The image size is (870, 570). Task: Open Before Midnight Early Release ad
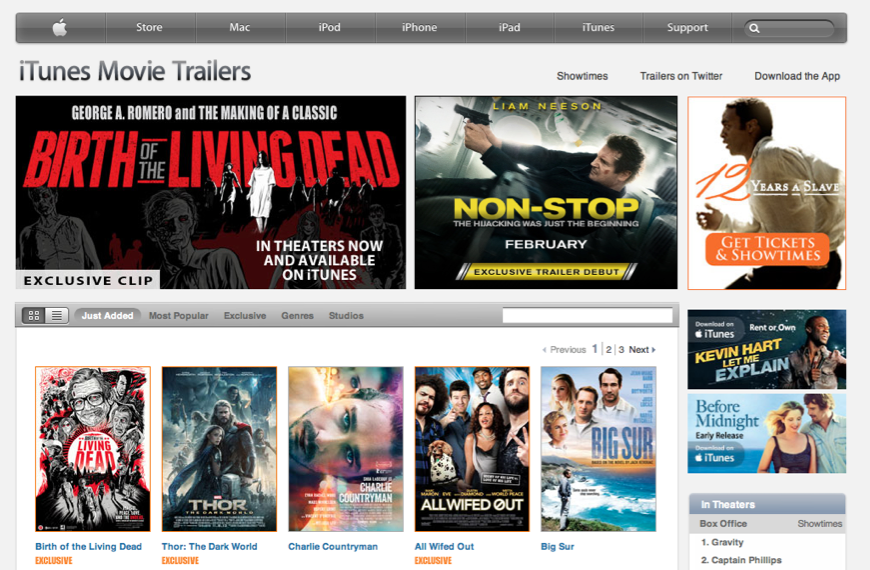click(x=767, y=433)
